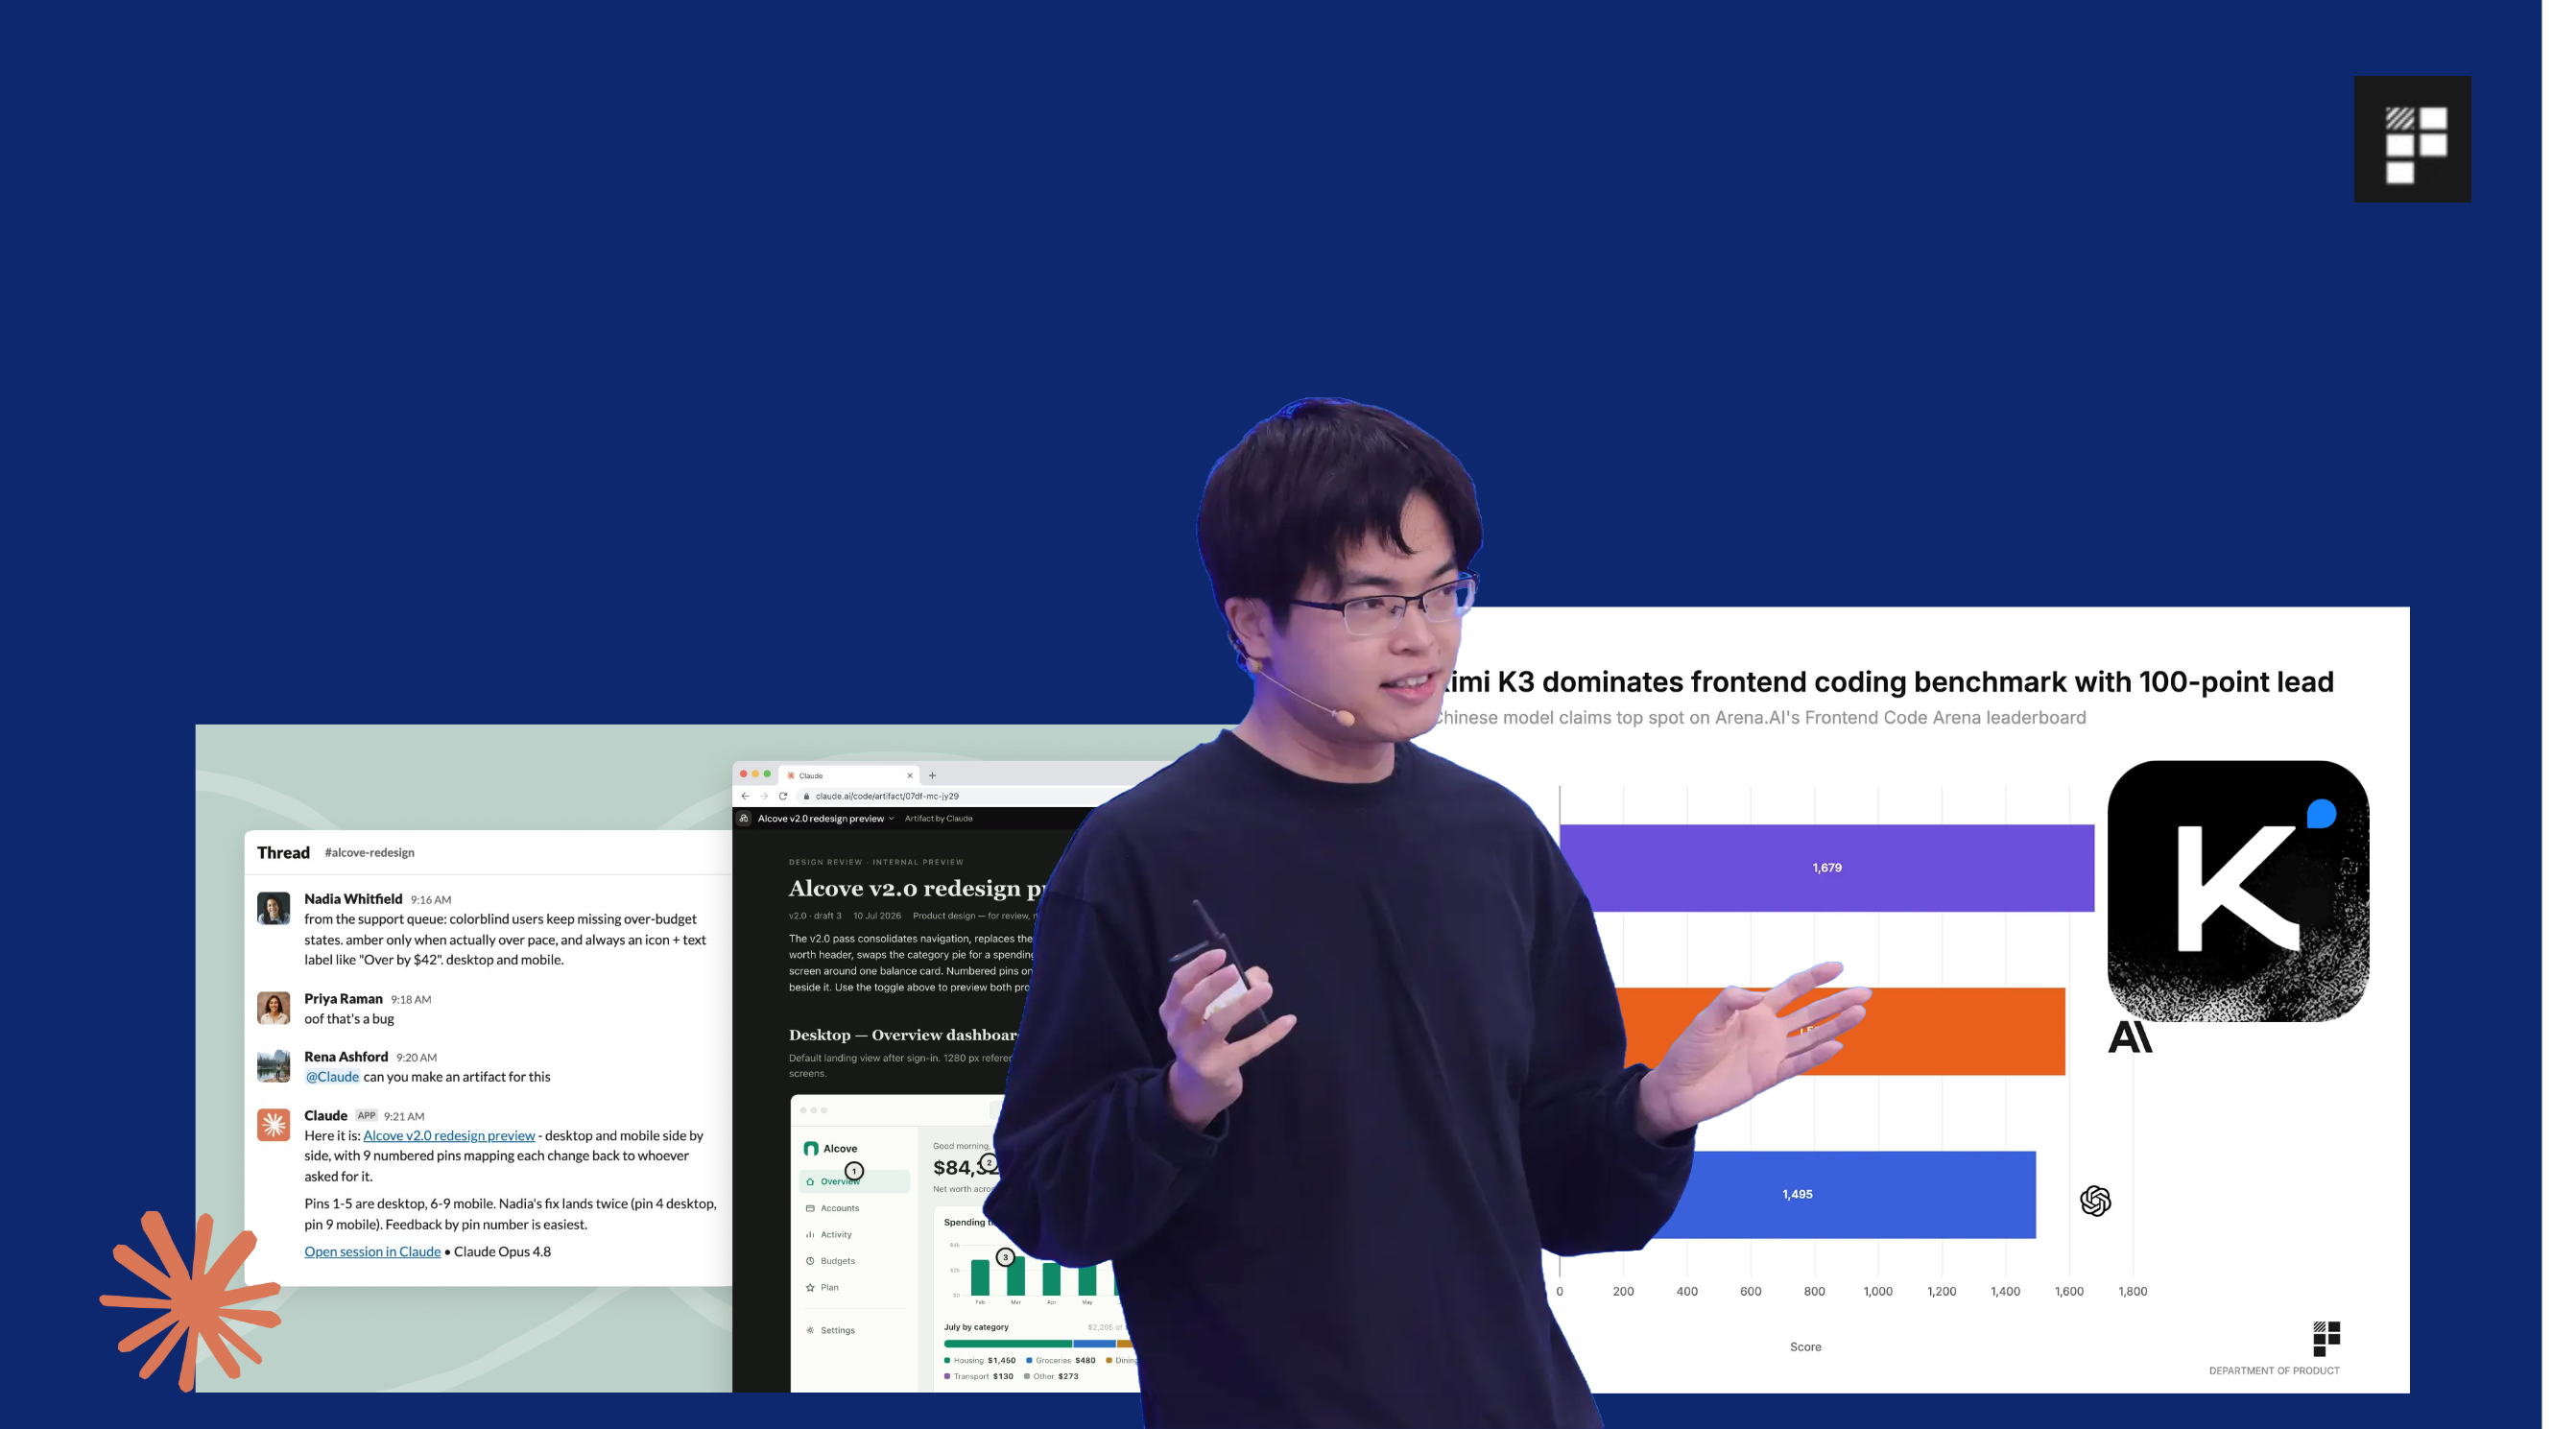Select numbered pin 3 on the spending chart

point(1005,1257)
